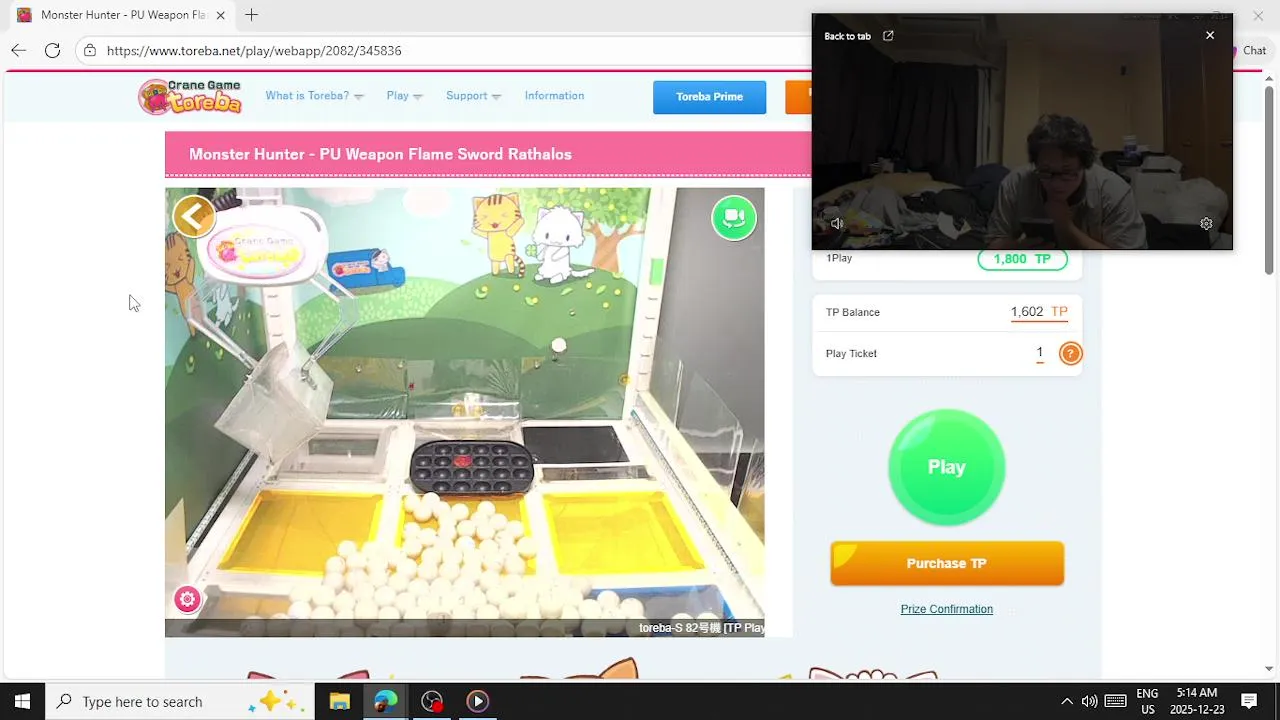The height and width of the screenshot is (720, 1280).
Task: Switch camera view with green camera icon
Action: point(734,217)
